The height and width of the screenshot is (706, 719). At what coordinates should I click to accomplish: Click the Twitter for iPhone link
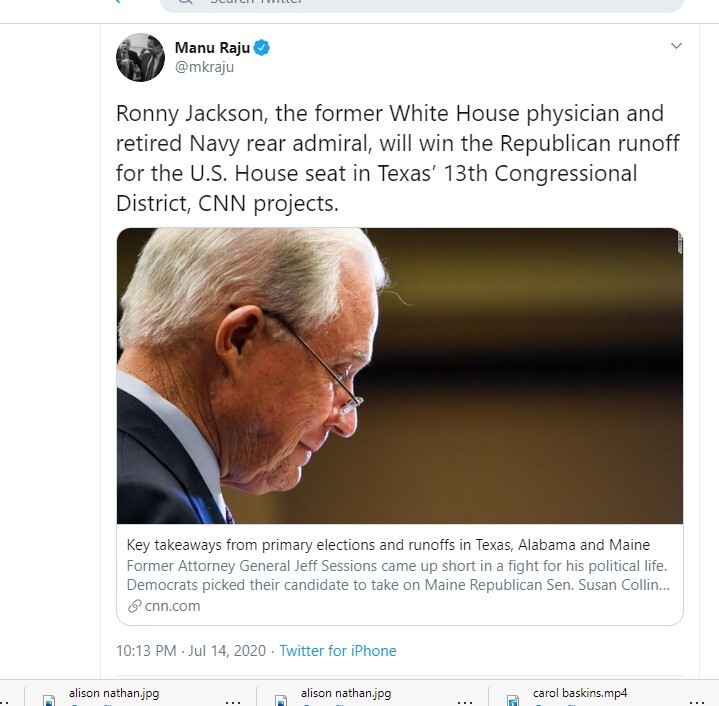pos(338,651)
